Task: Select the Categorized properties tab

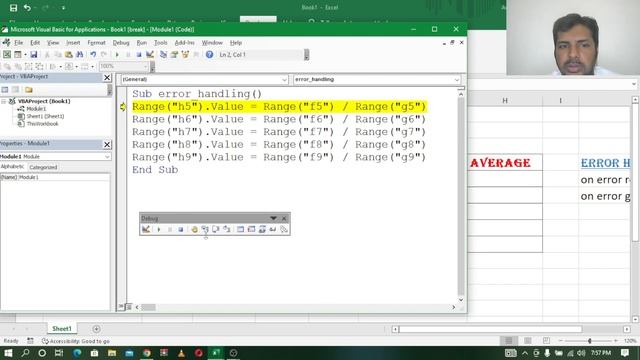Action: pyautogui.click(x=43, y=167)
